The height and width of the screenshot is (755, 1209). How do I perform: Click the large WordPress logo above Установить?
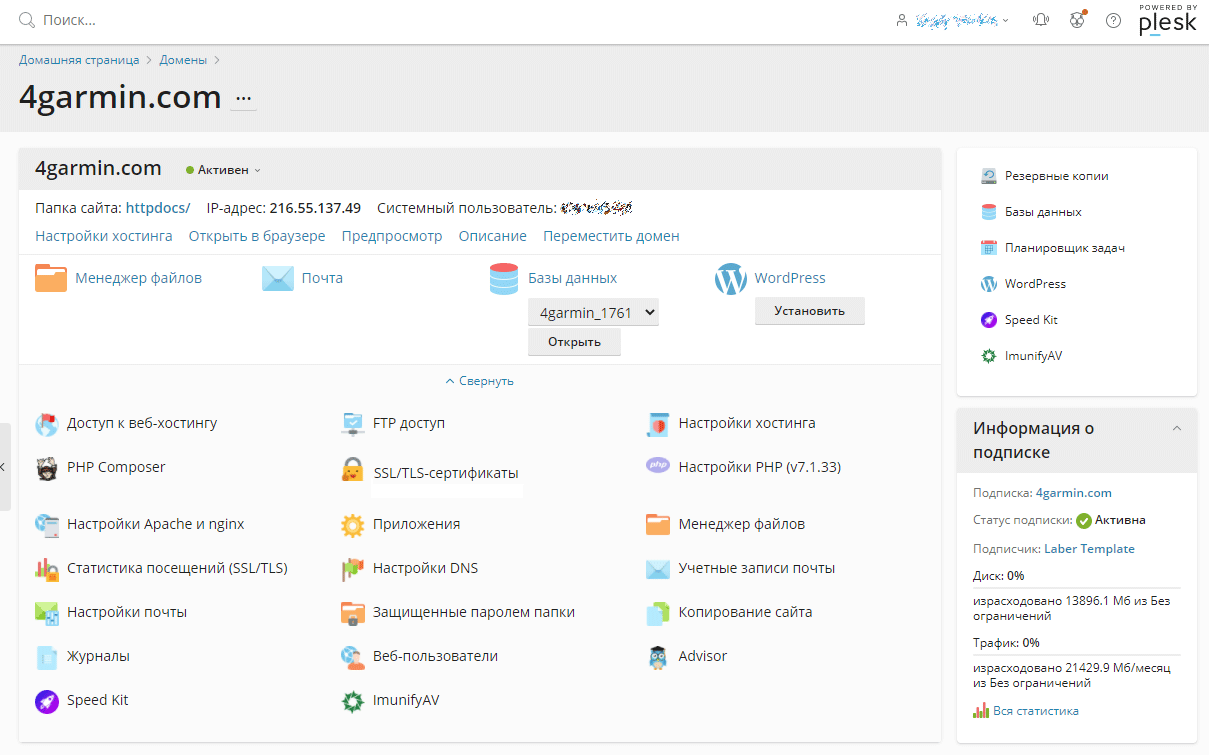click(731, 279)
